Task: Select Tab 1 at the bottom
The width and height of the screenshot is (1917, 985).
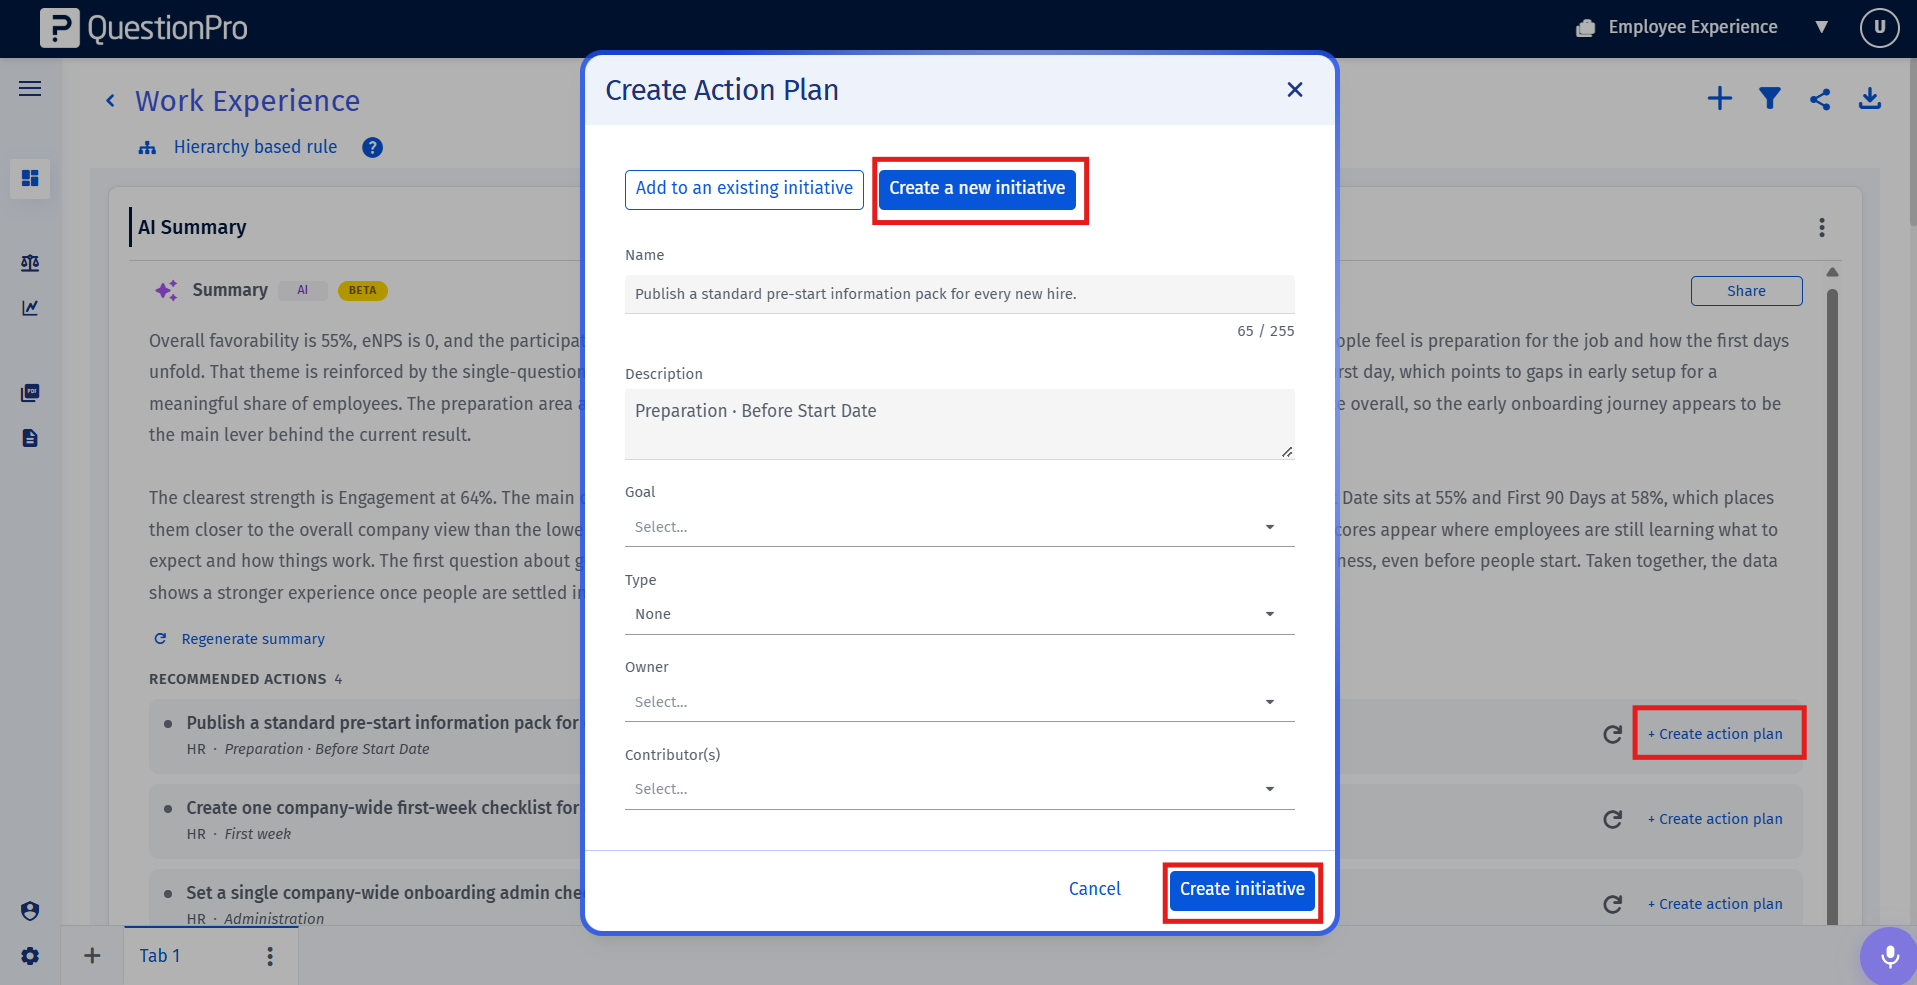Action: coord(160,956)
